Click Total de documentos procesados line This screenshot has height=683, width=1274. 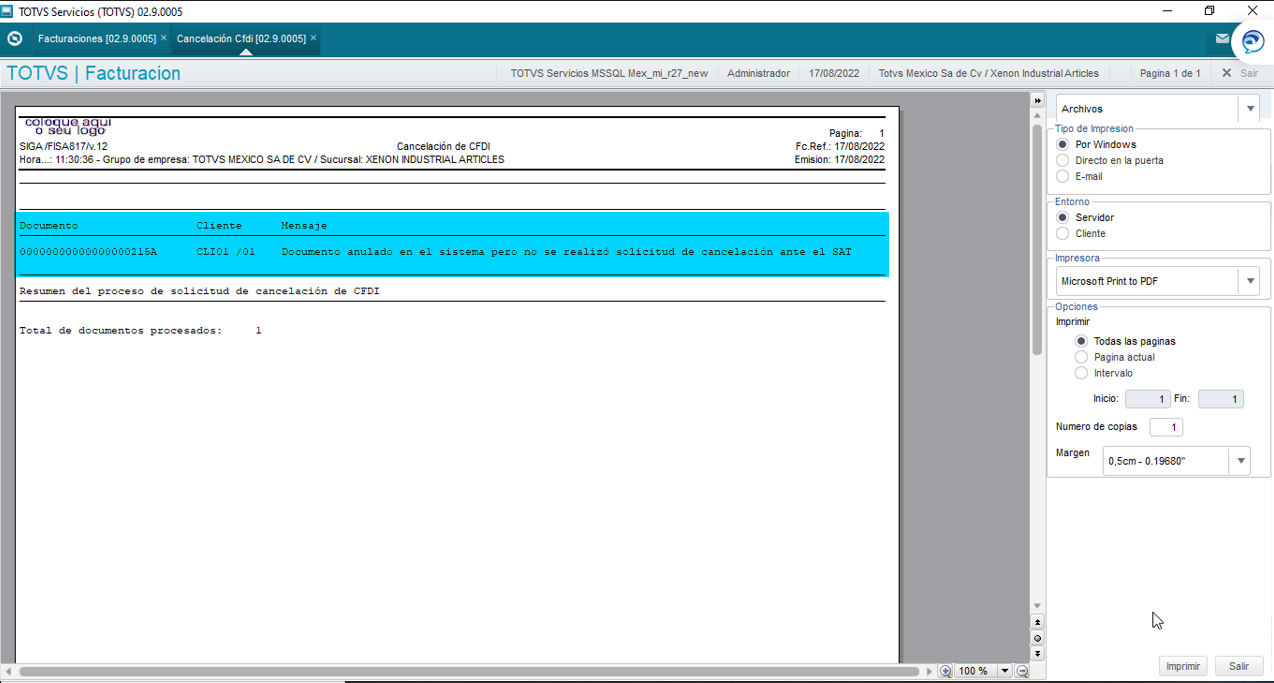pyautogui.click(x=140, y=330)
